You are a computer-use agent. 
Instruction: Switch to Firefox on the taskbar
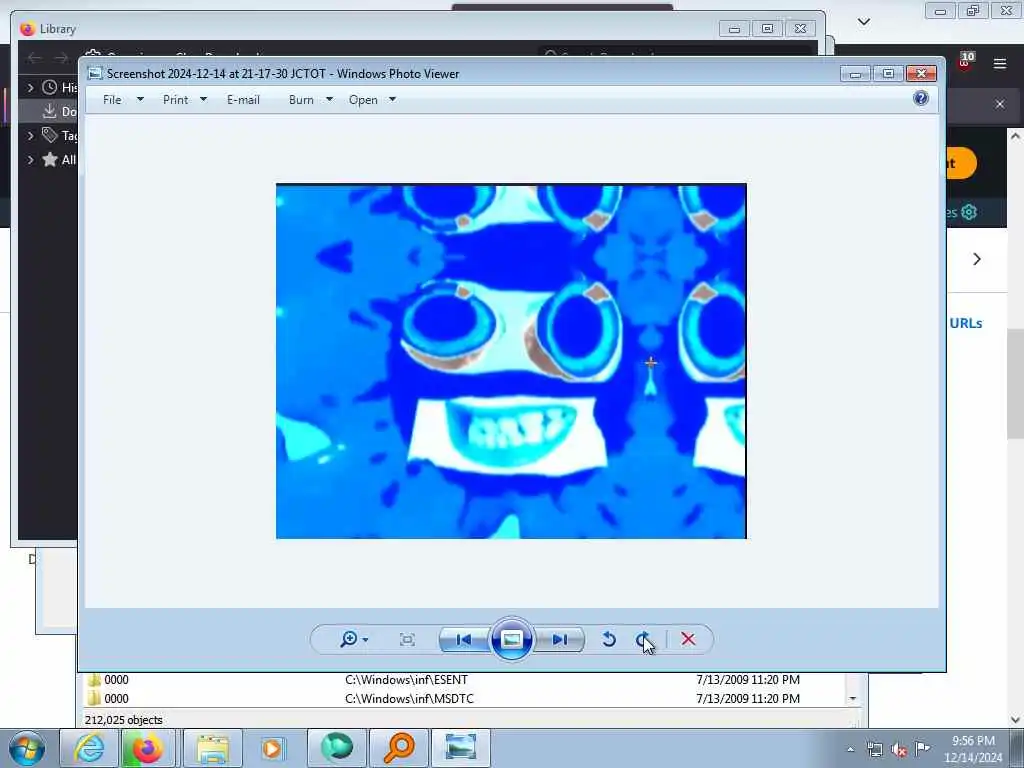pos(148,748)
